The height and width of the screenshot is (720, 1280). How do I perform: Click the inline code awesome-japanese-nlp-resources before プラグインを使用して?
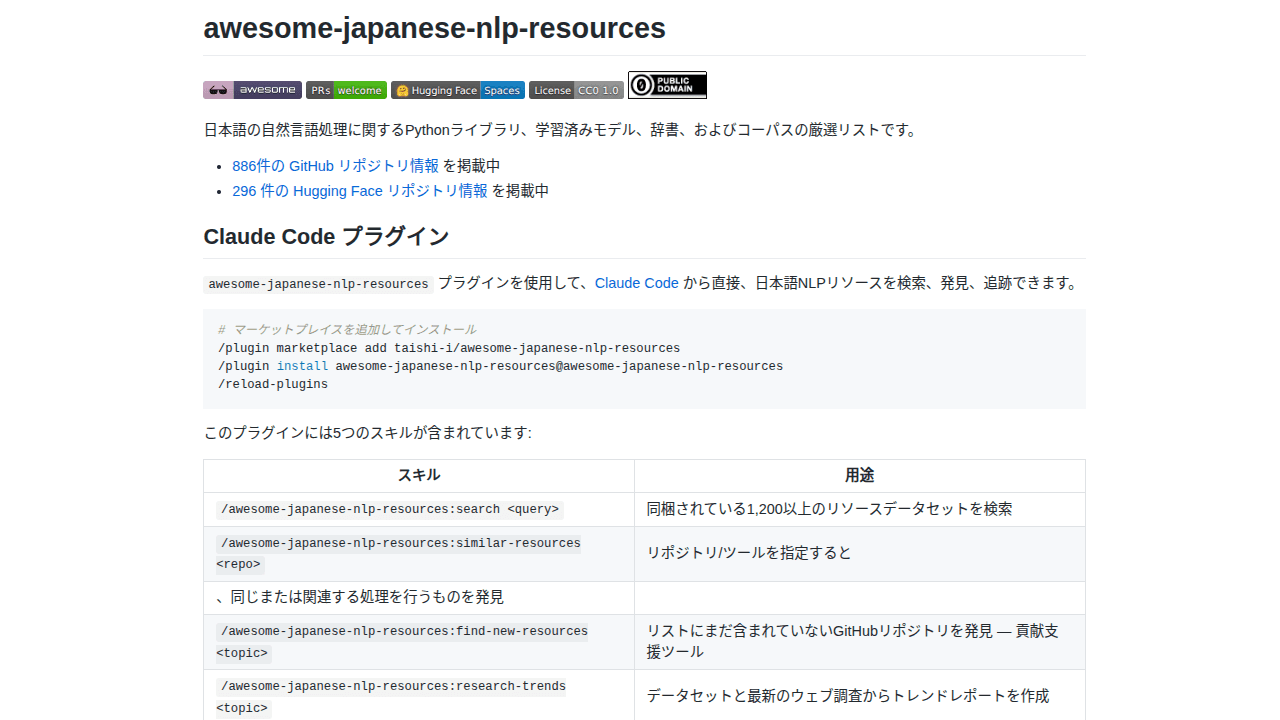(x=318, y=284)
